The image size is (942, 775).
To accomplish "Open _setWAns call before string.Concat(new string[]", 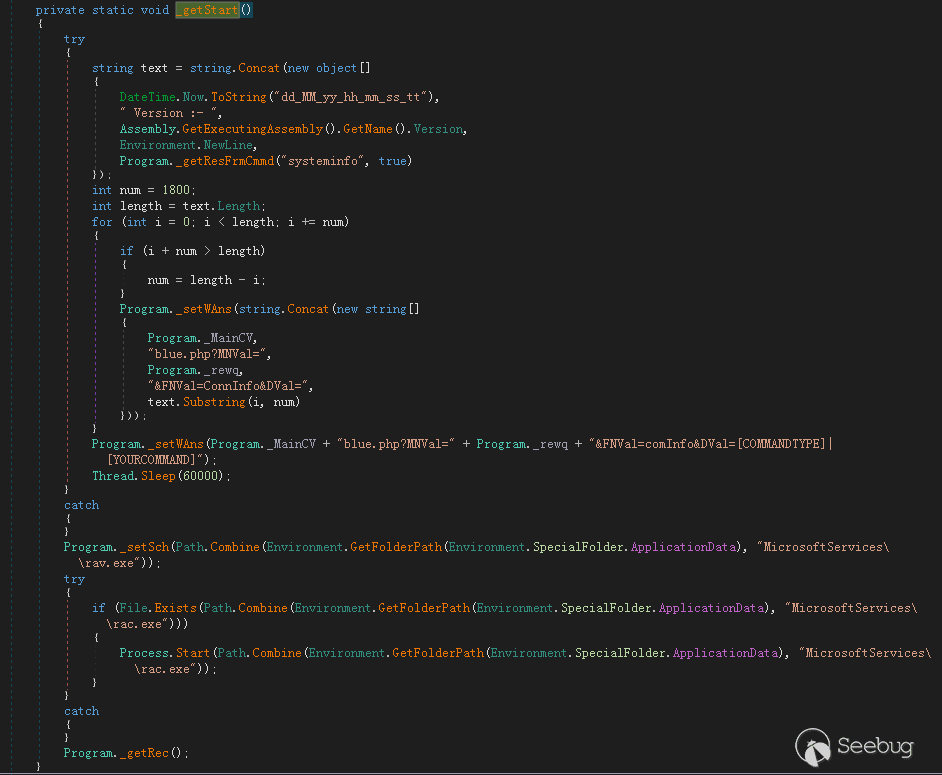I will pyautogui.click(x=204, y=309).
